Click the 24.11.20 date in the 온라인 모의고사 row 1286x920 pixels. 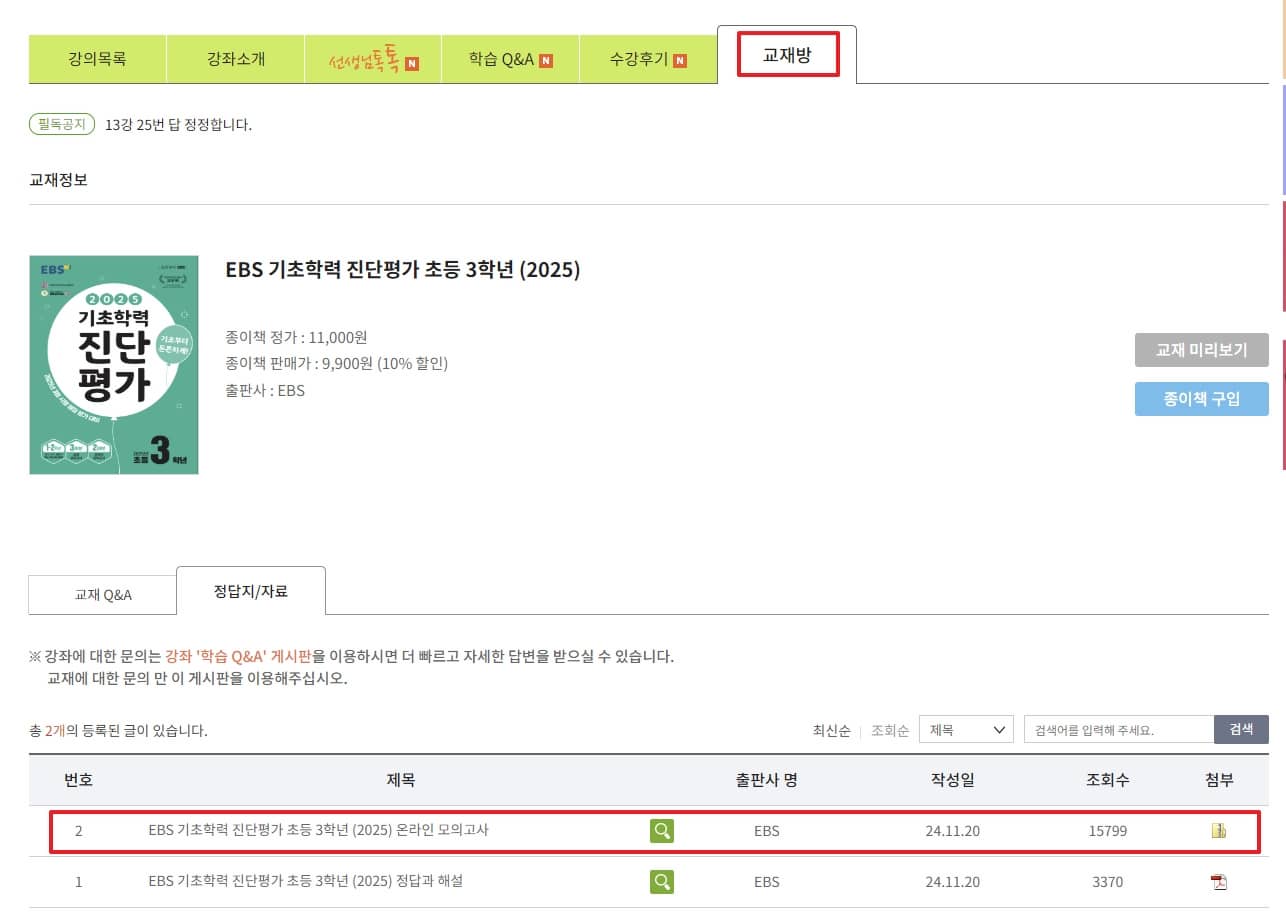pyautogui.click(x=952, y=831)
